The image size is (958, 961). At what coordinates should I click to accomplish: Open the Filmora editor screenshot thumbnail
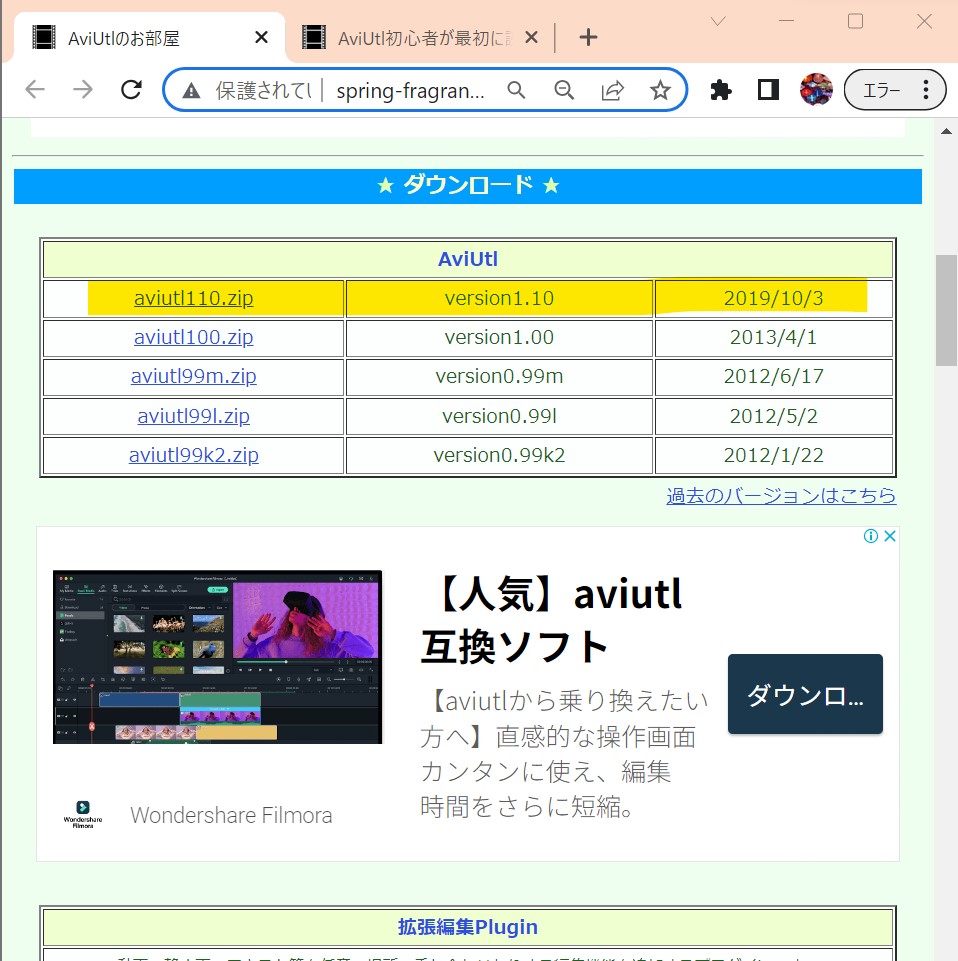(x=218, y=657)
